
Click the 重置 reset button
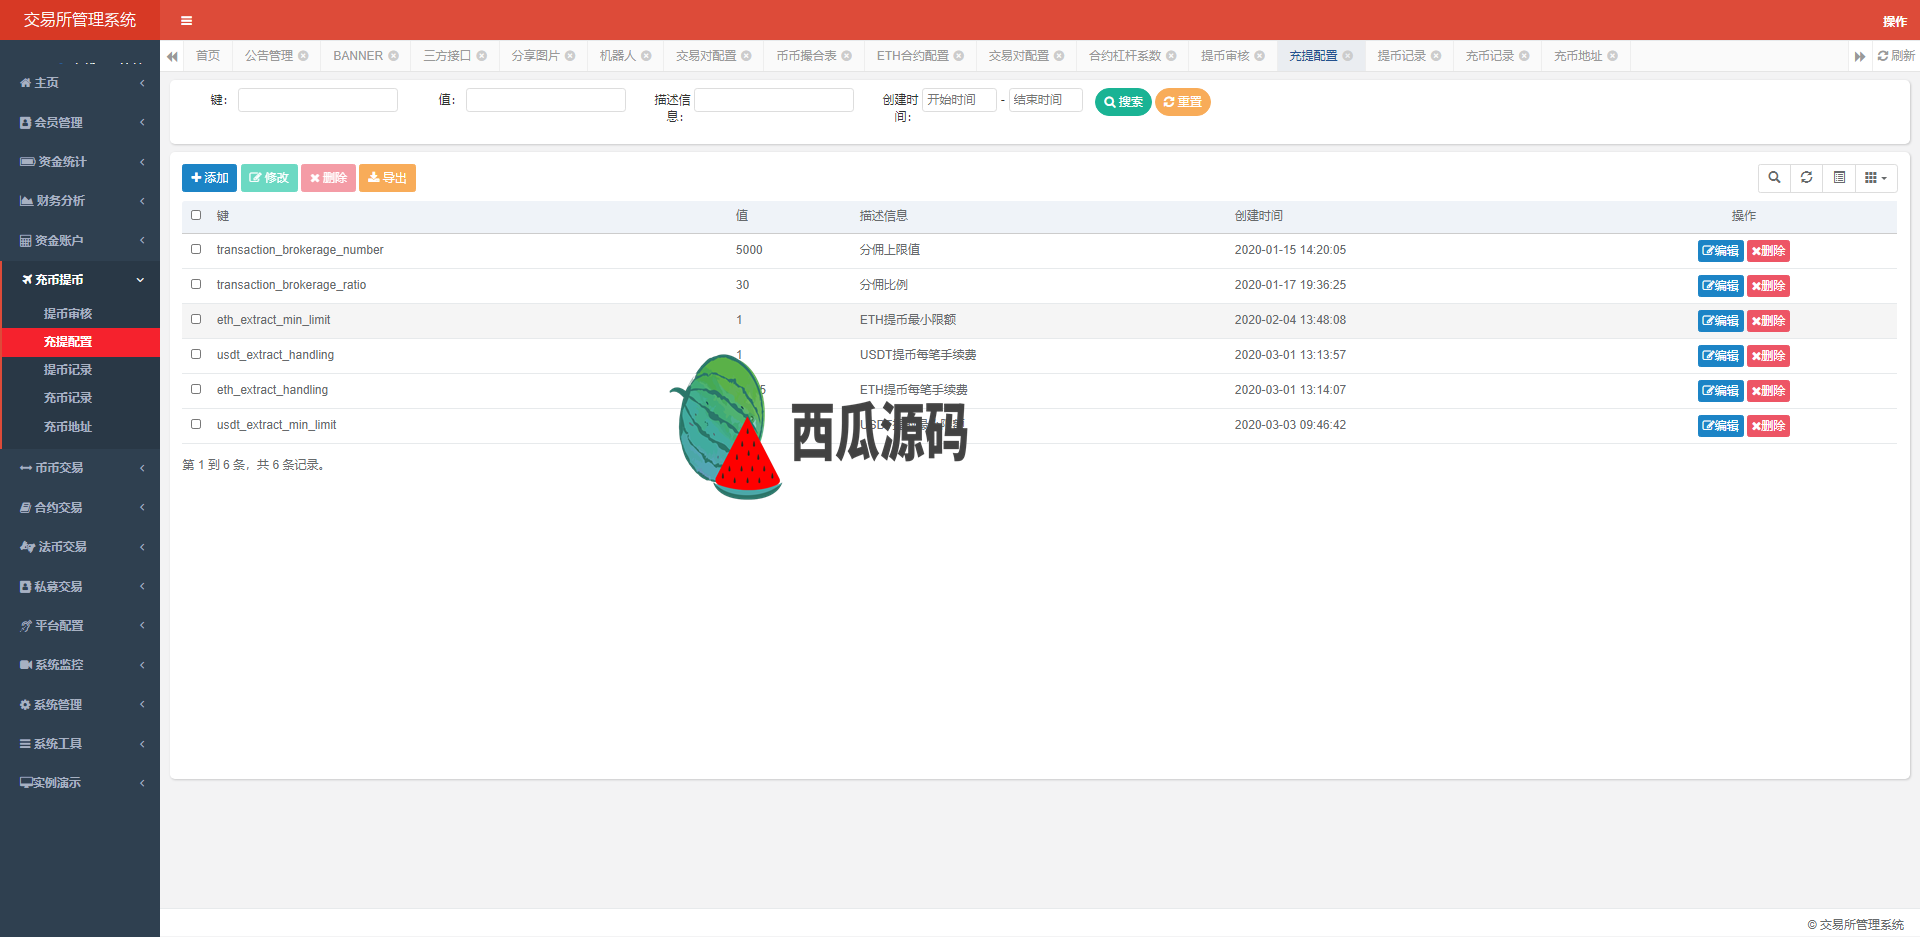pos(1183,102)
